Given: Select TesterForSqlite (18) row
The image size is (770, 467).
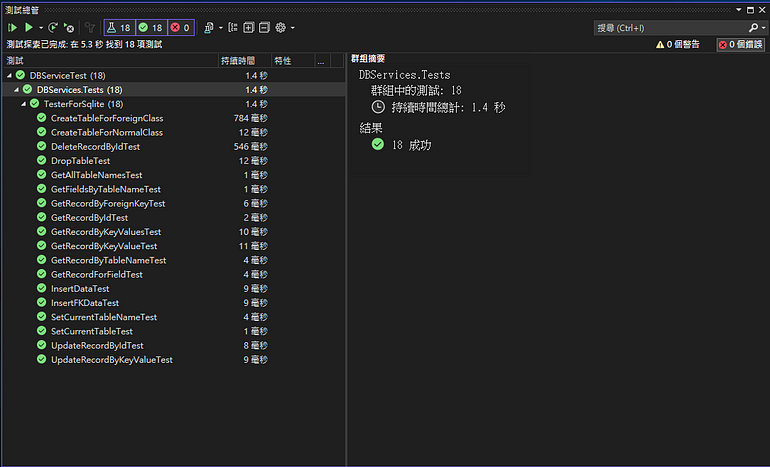Looking at the screenshot, I should [x=174, y=104].
